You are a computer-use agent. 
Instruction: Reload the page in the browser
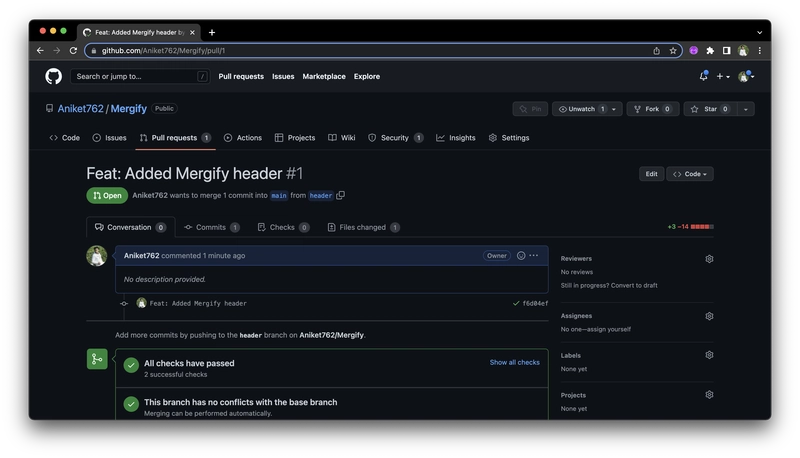(73, 50)
